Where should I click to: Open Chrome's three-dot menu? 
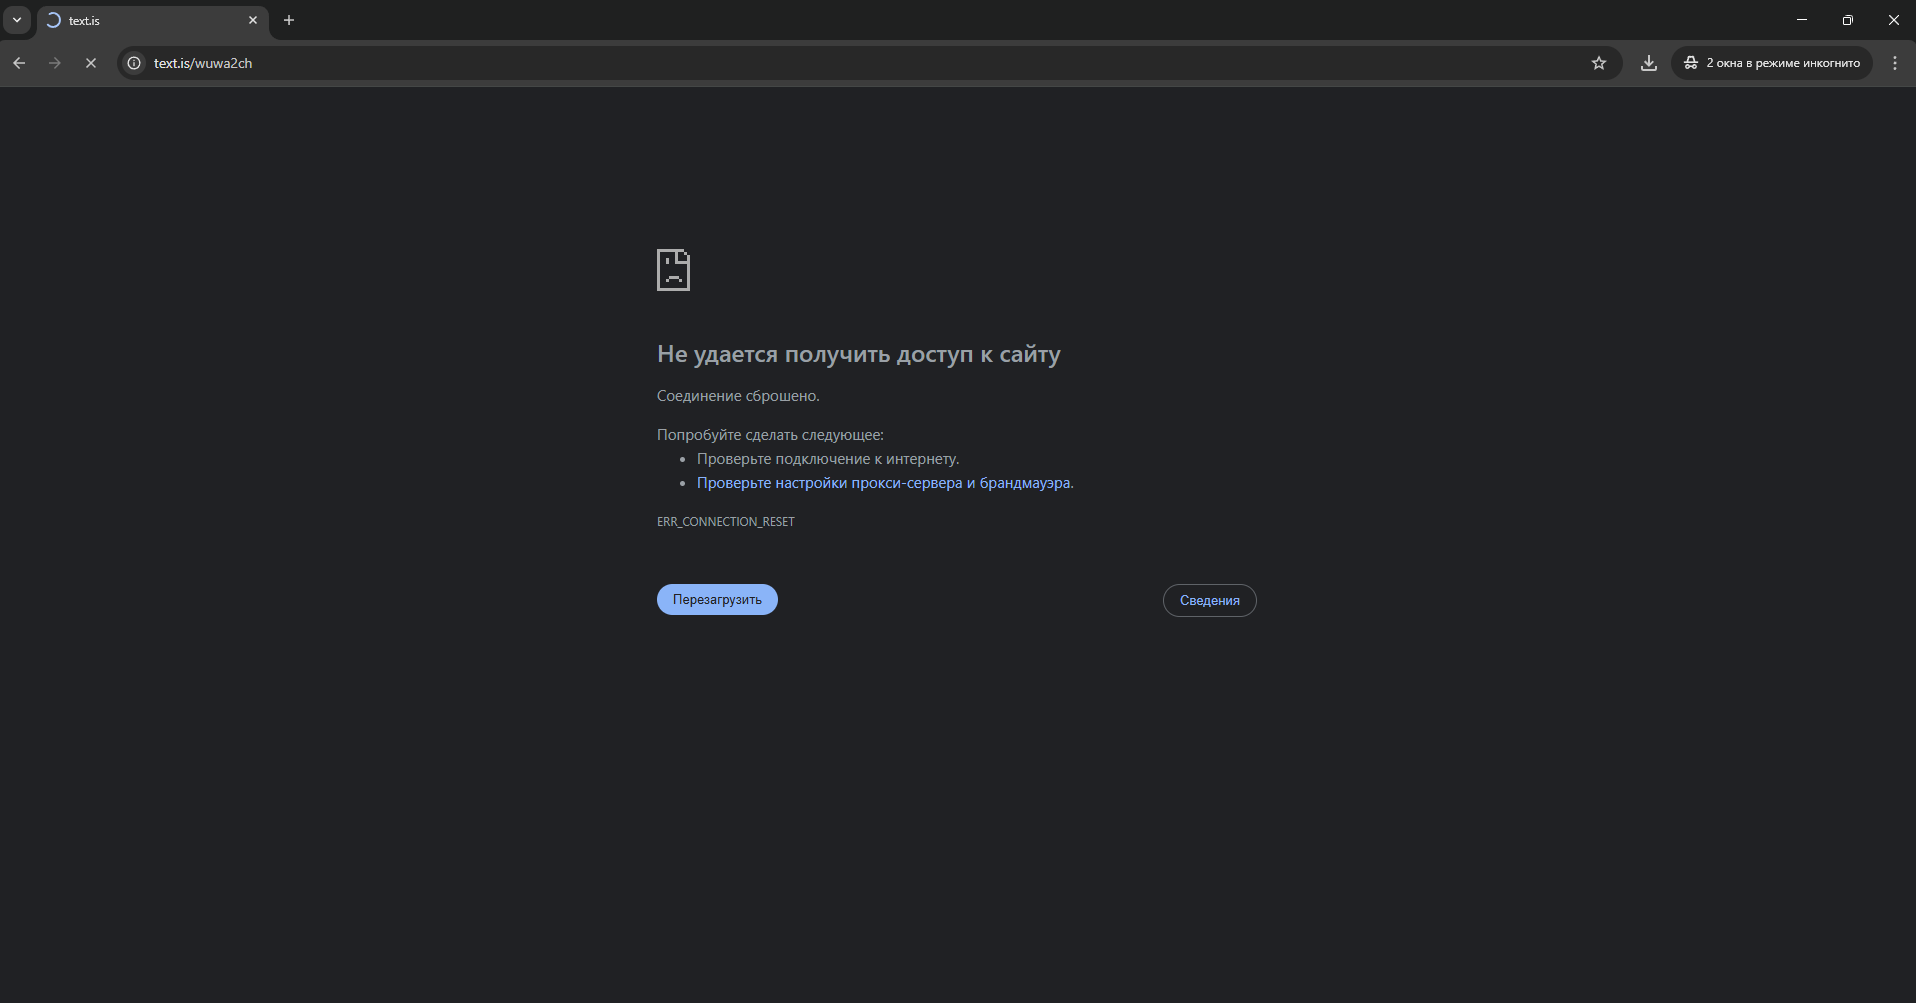pyautogui.click(x=1895, y=63)
